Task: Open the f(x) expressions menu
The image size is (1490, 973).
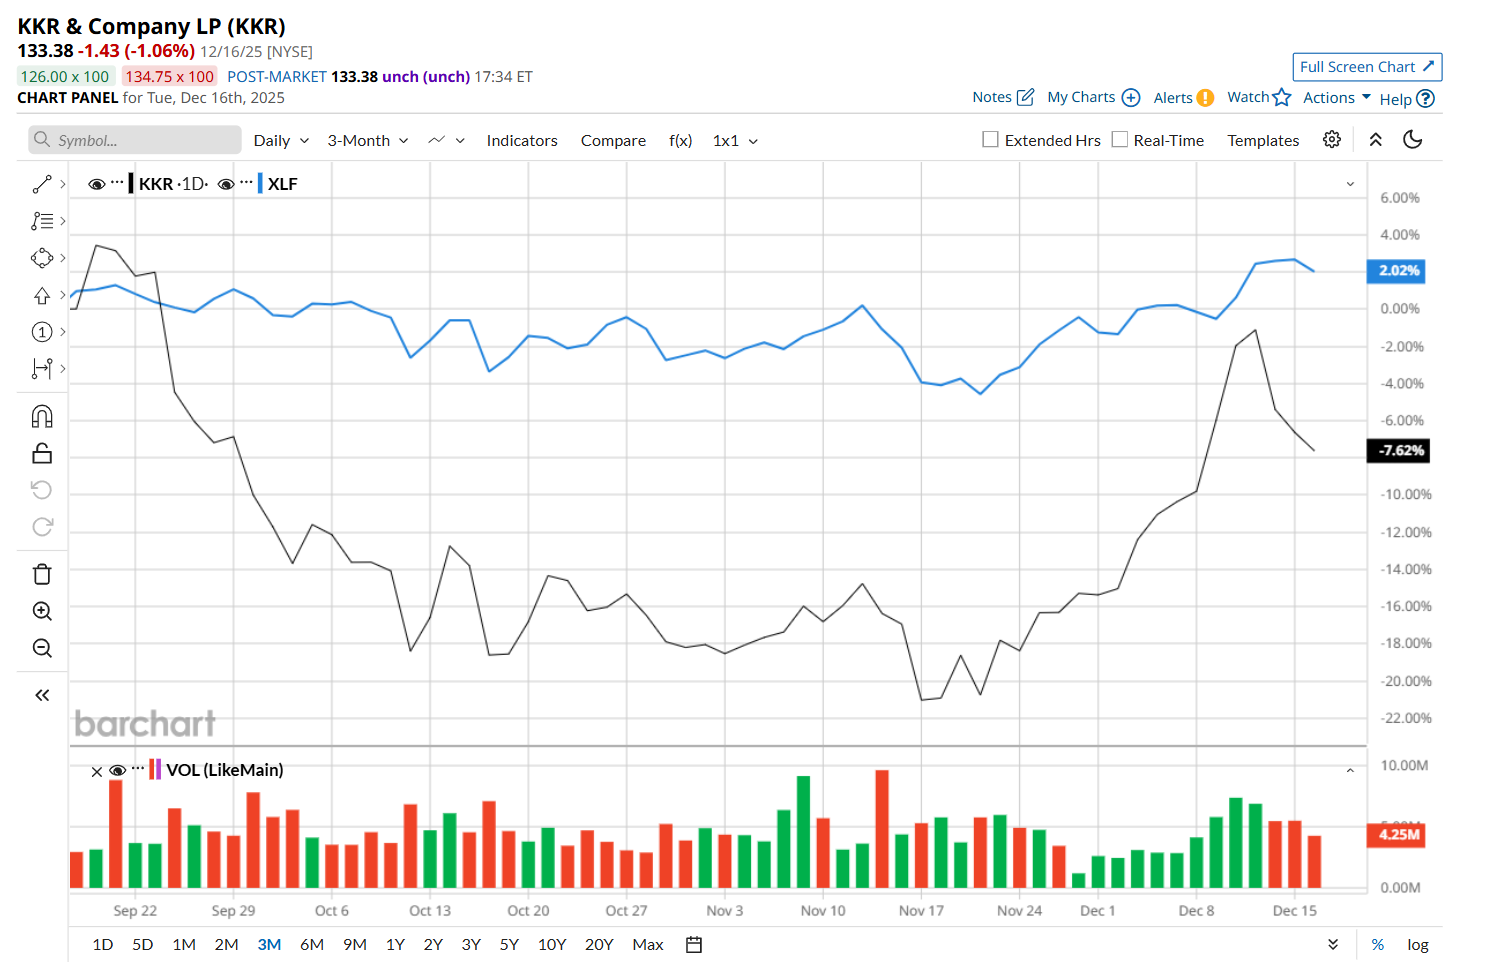Action: coord(680,141)
